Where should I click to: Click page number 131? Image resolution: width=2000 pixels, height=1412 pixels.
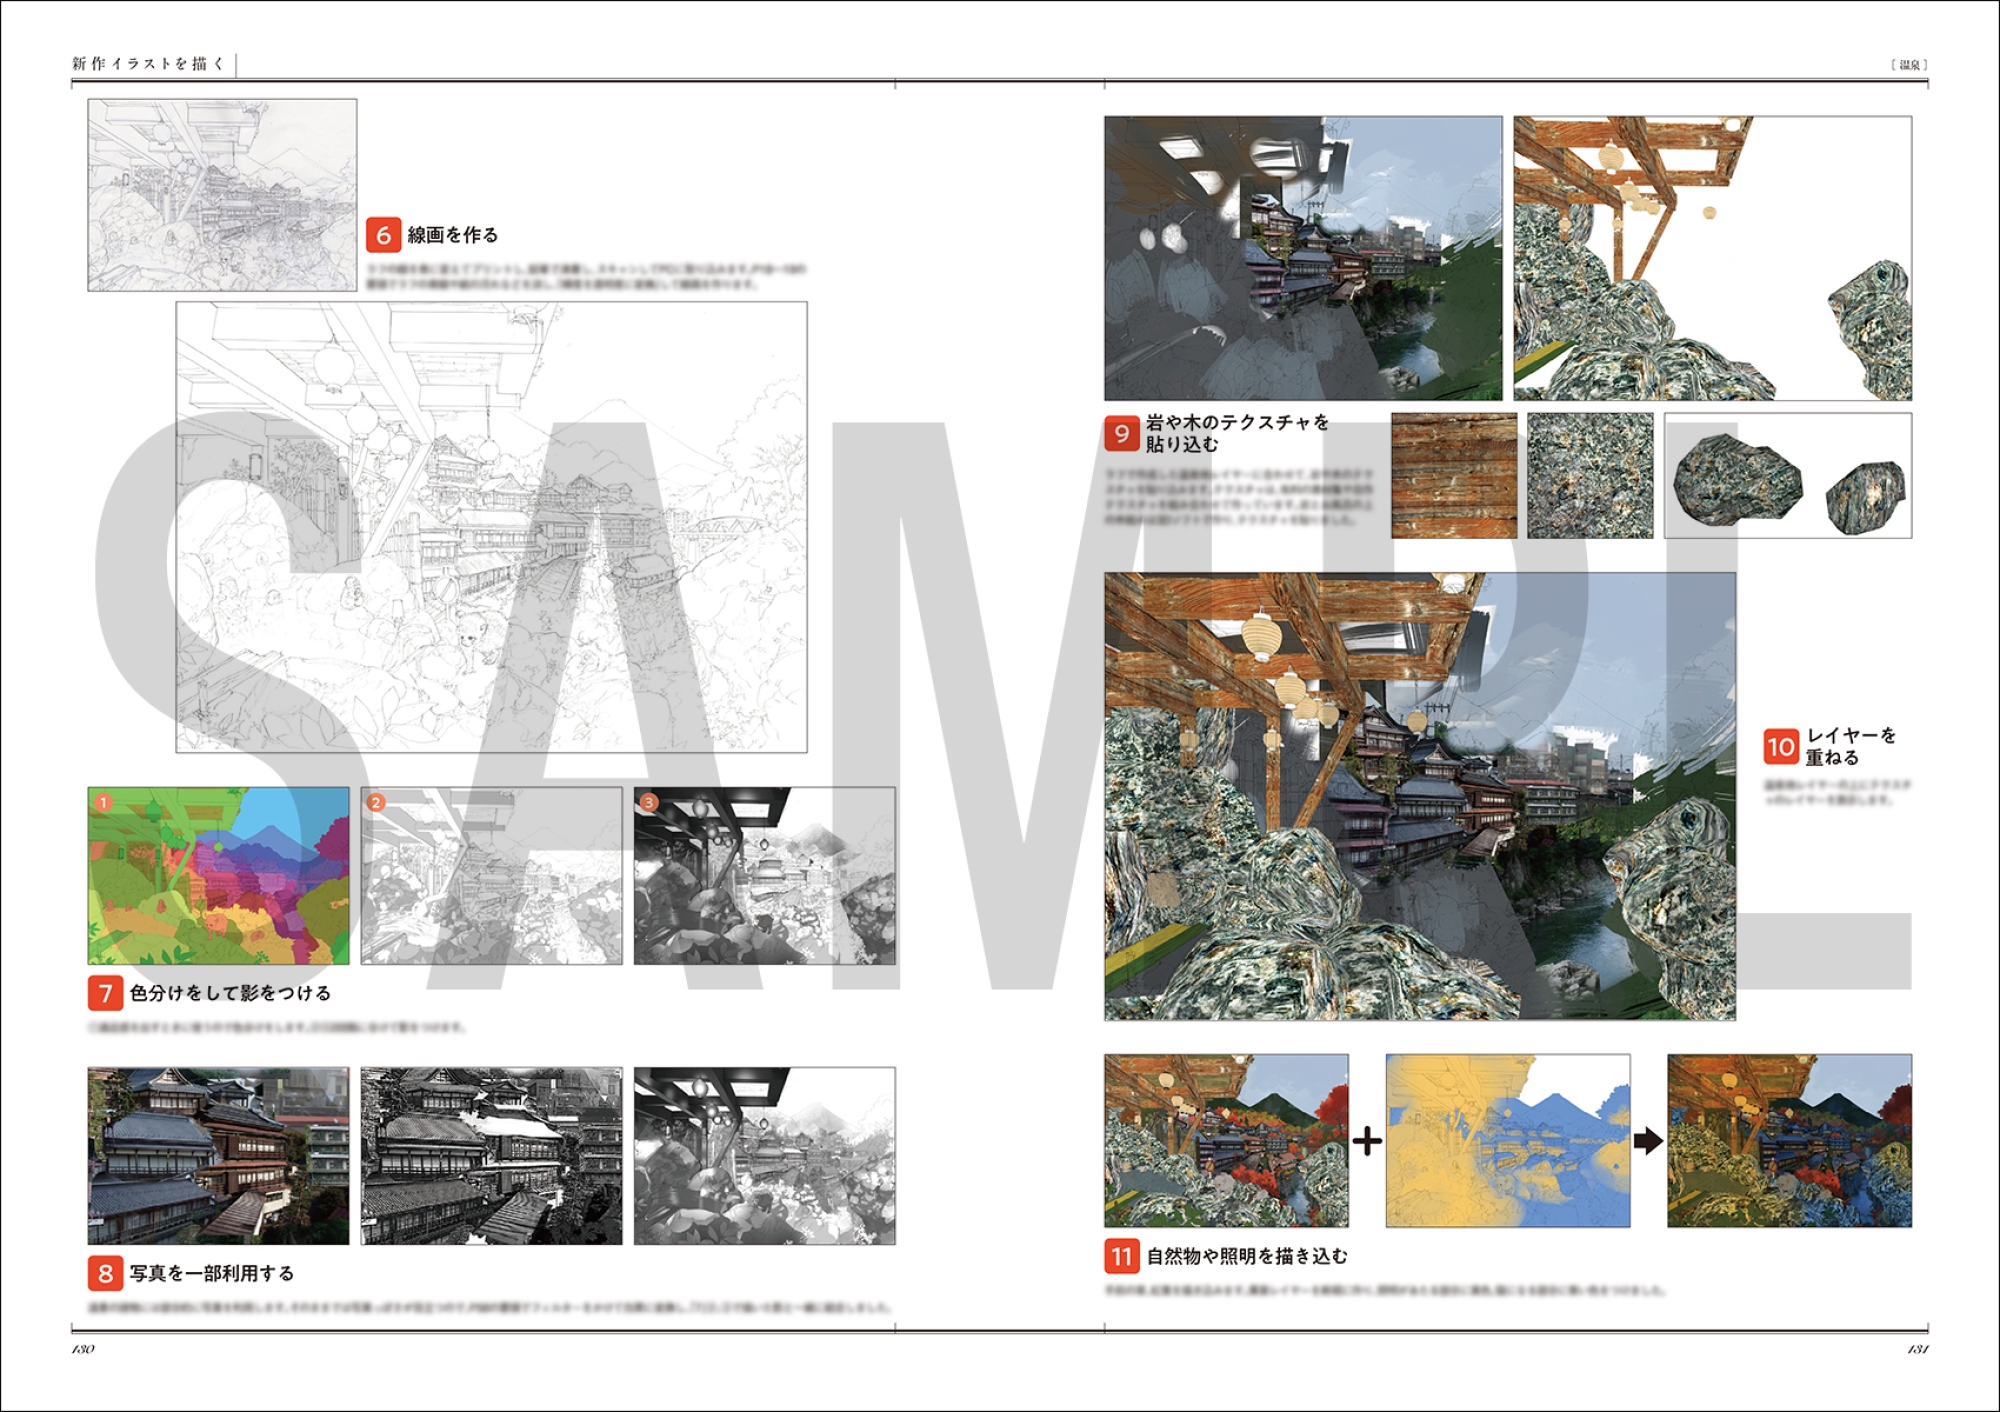(1917, 1349)
